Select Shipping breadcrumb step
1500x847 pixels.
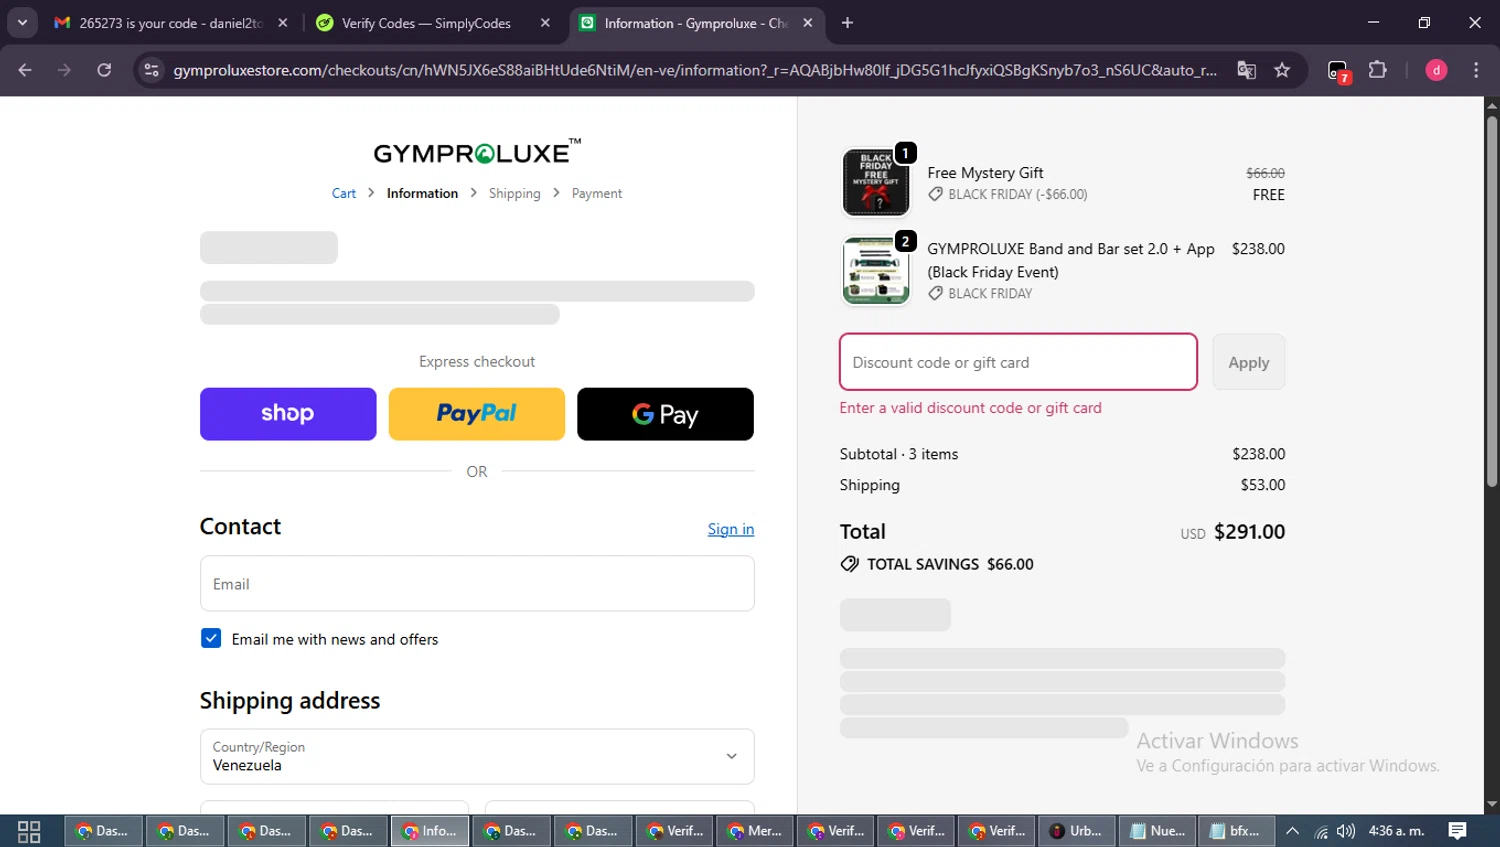(x=514, y=193)
